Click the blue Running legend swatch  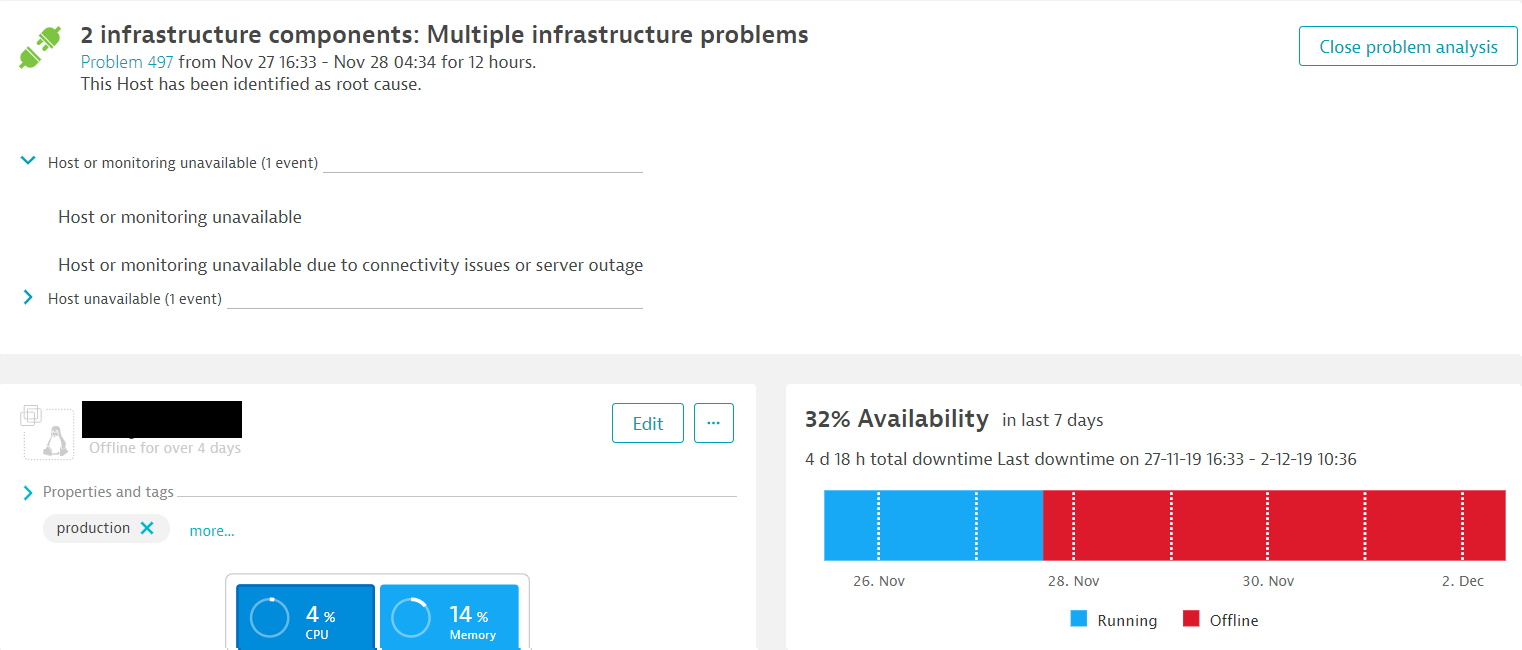click(x=1078, y=619)
